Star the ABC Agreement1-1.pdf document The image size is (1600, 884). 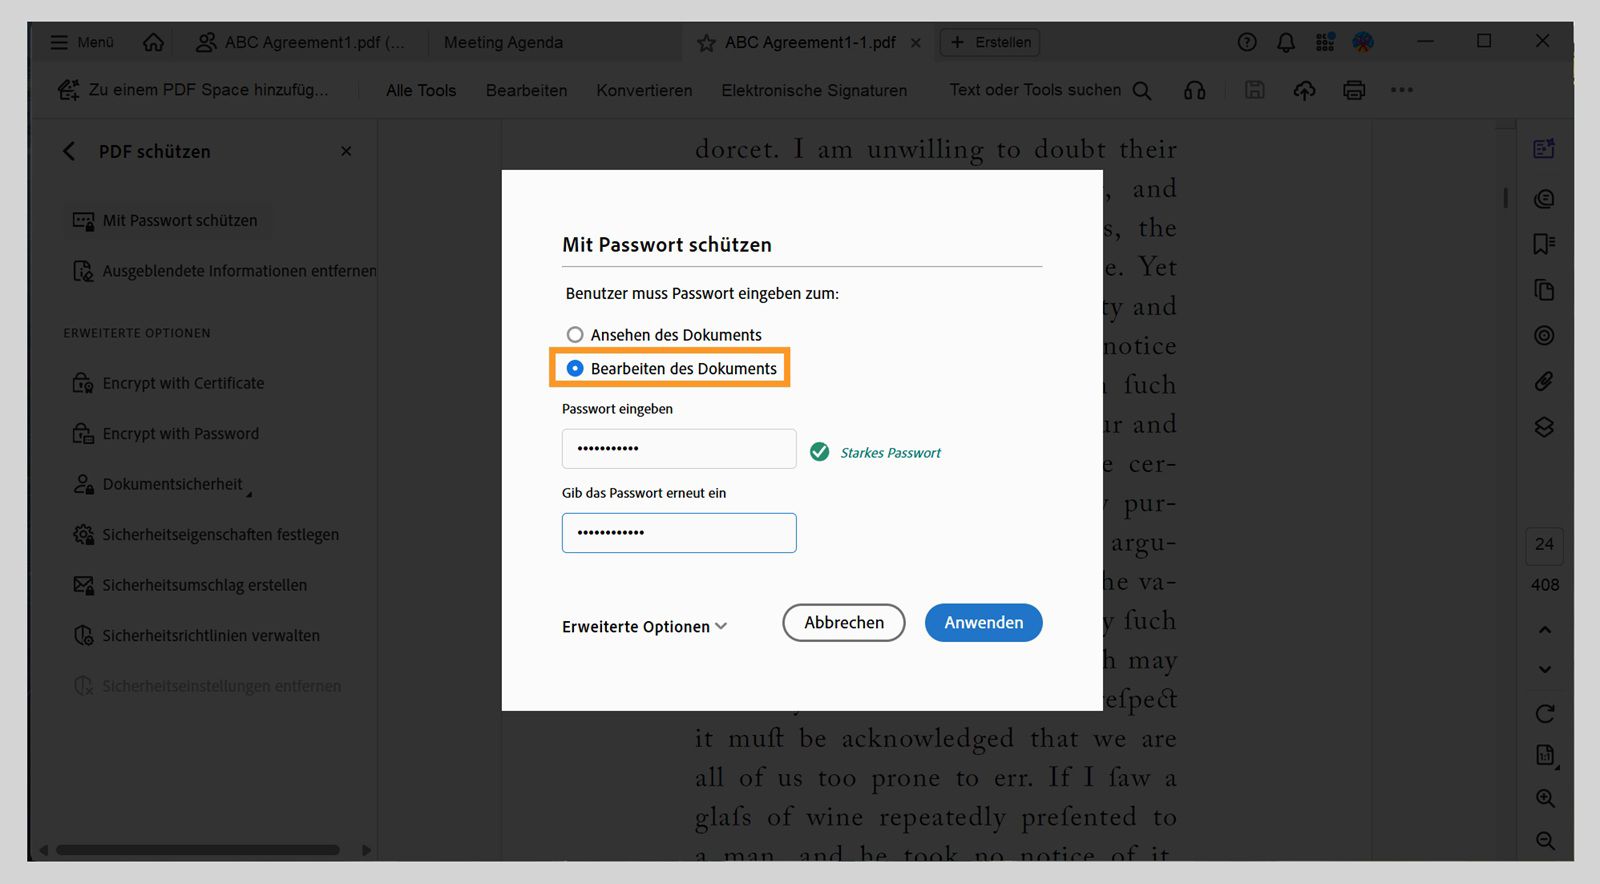pyautogui.click(x=706, y=43)
